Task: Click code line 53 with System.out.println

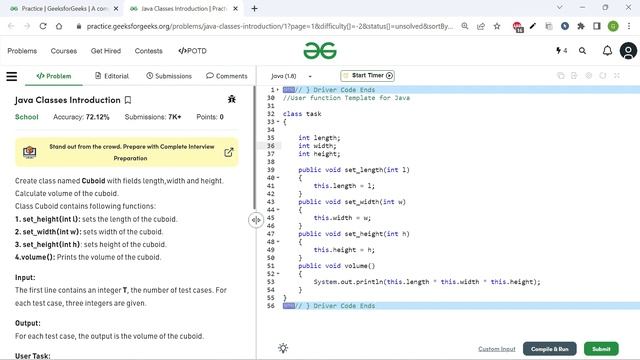Action: coord(427,282)
